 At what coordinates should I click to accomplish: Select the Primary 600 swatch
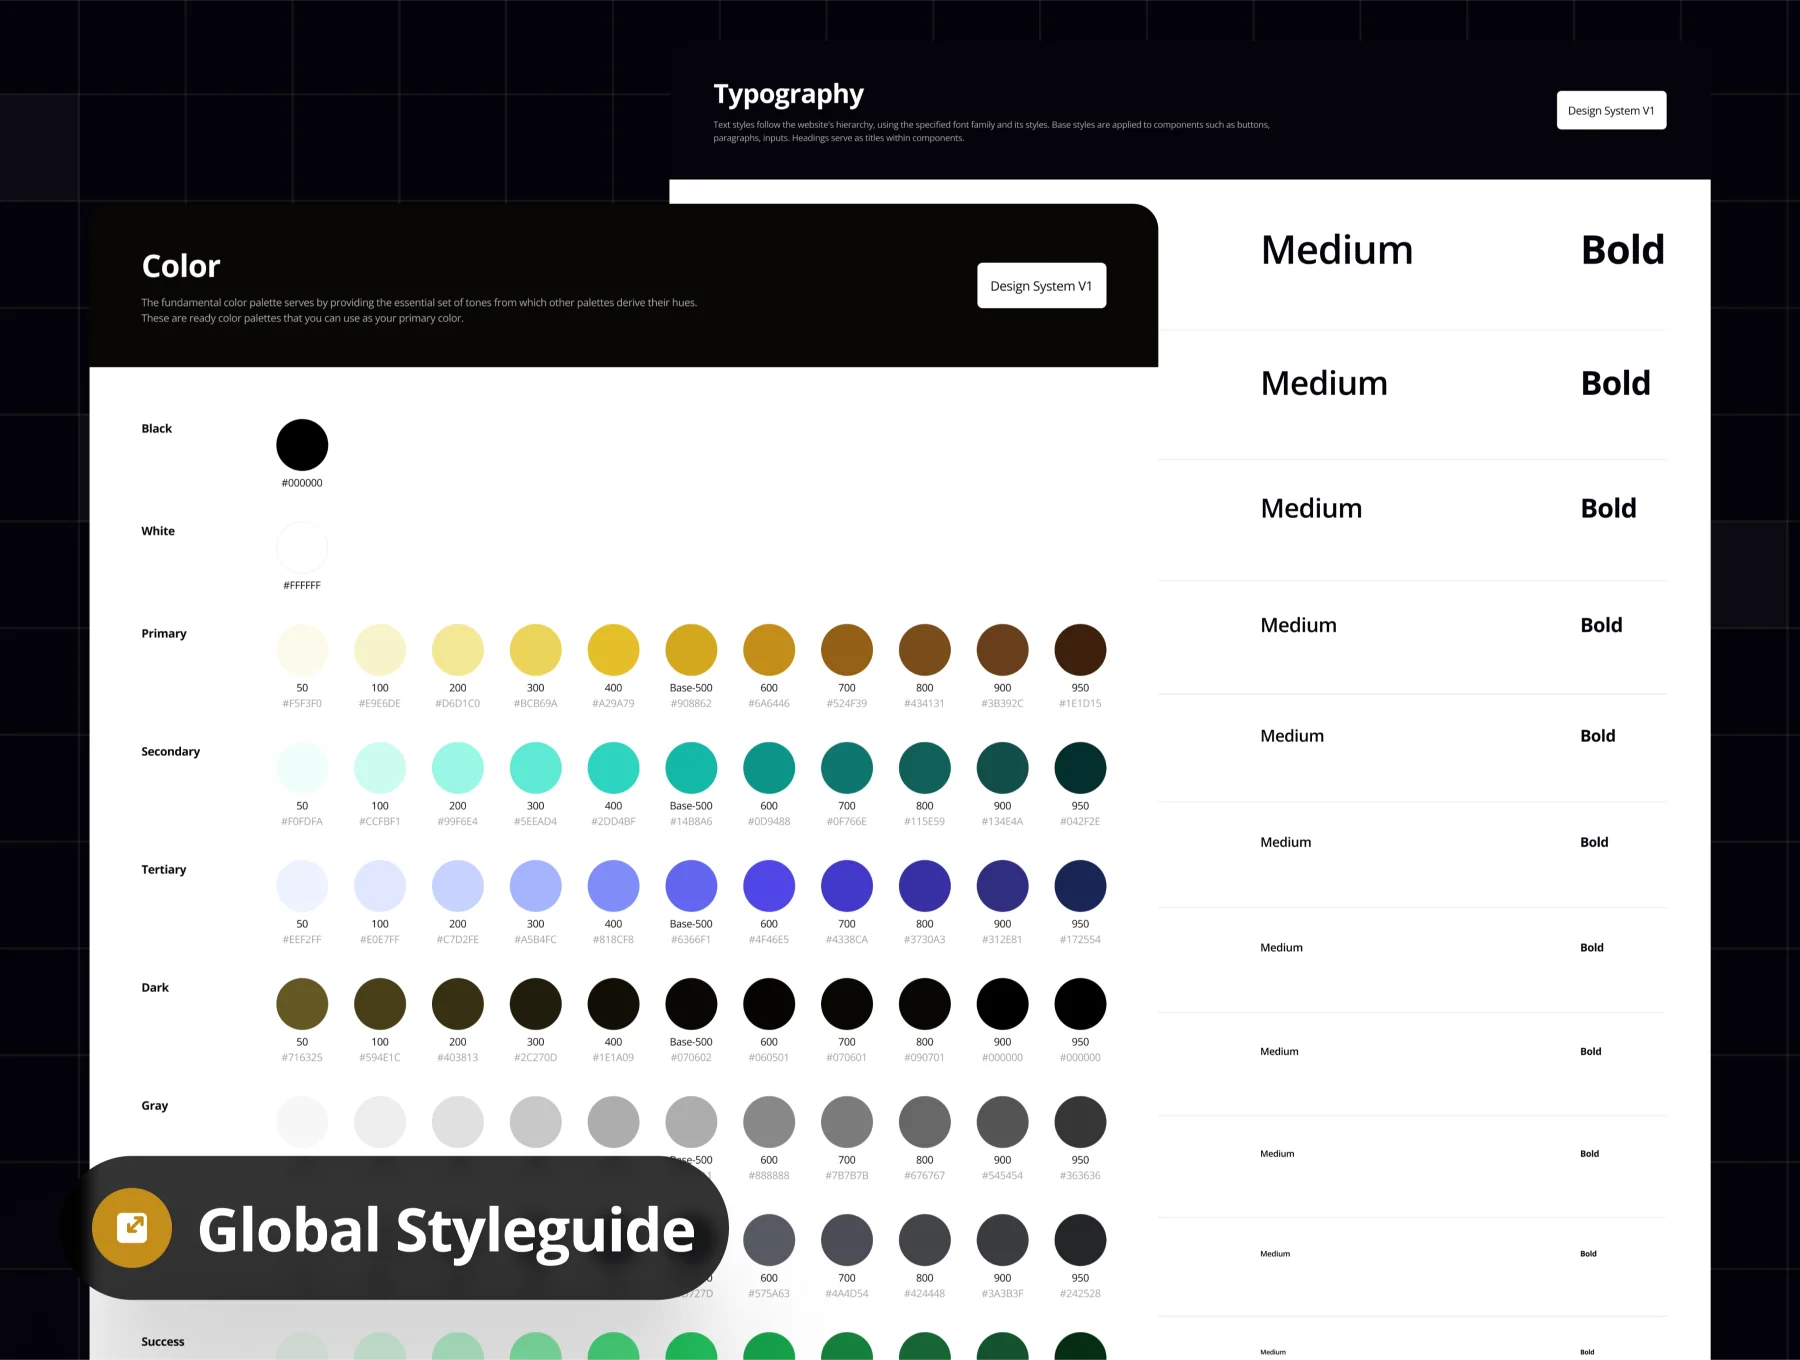[x=769, y=650]
